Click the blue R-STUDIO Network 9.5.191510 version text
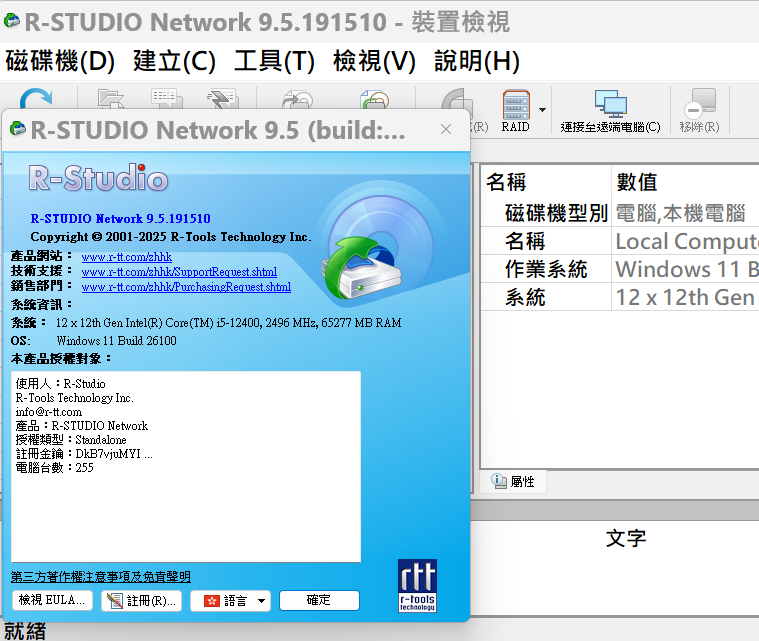 point(121,218)
